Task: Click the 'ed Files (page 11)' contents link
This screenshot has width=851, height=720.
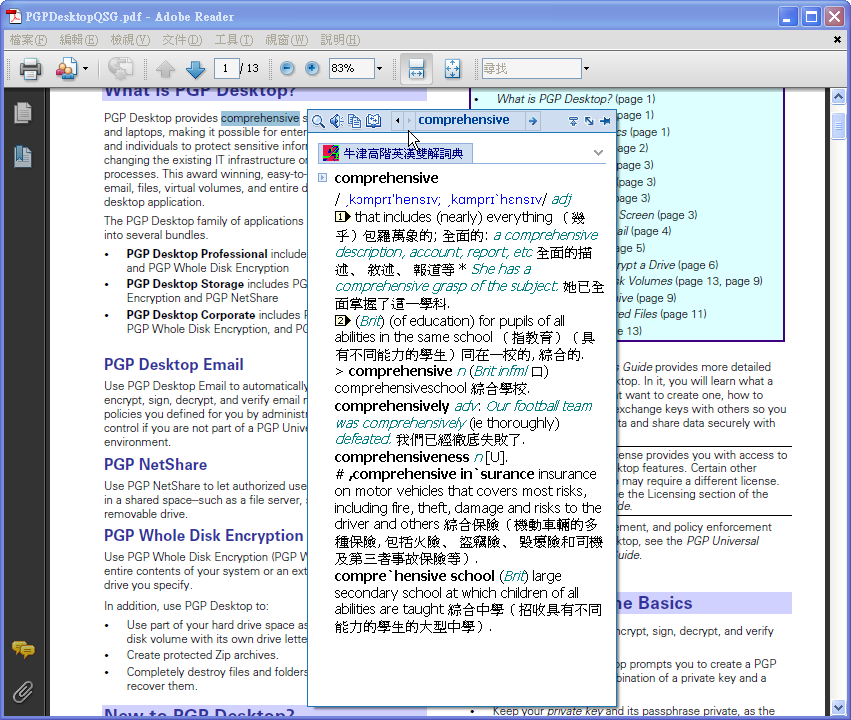Action: (x=662, y=314)
